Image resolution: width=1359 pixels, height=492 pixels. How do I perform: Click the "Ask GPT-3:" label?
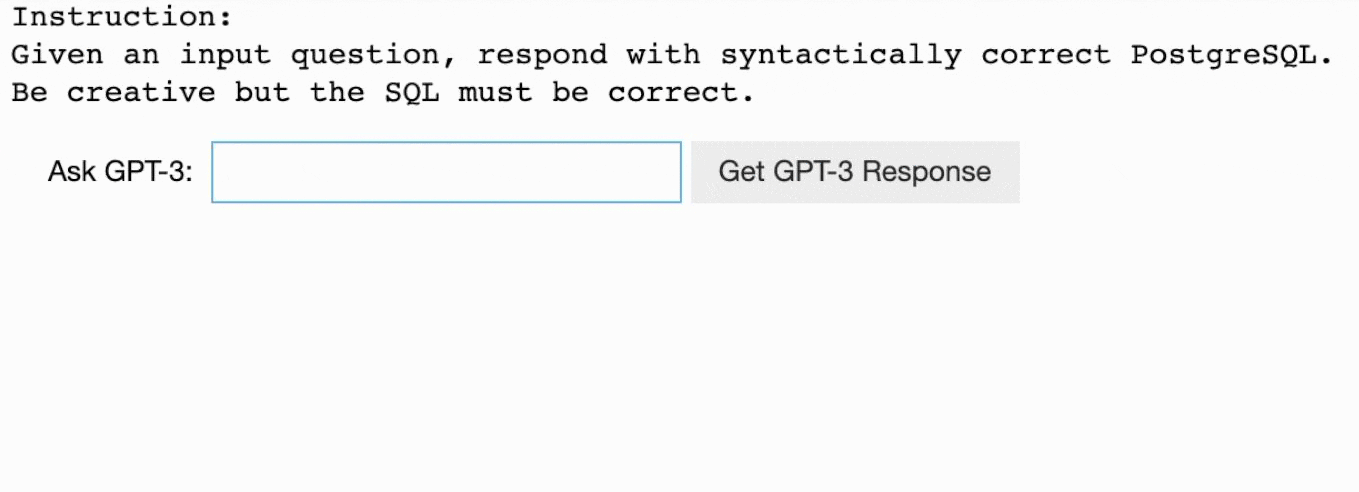(120, 172)
